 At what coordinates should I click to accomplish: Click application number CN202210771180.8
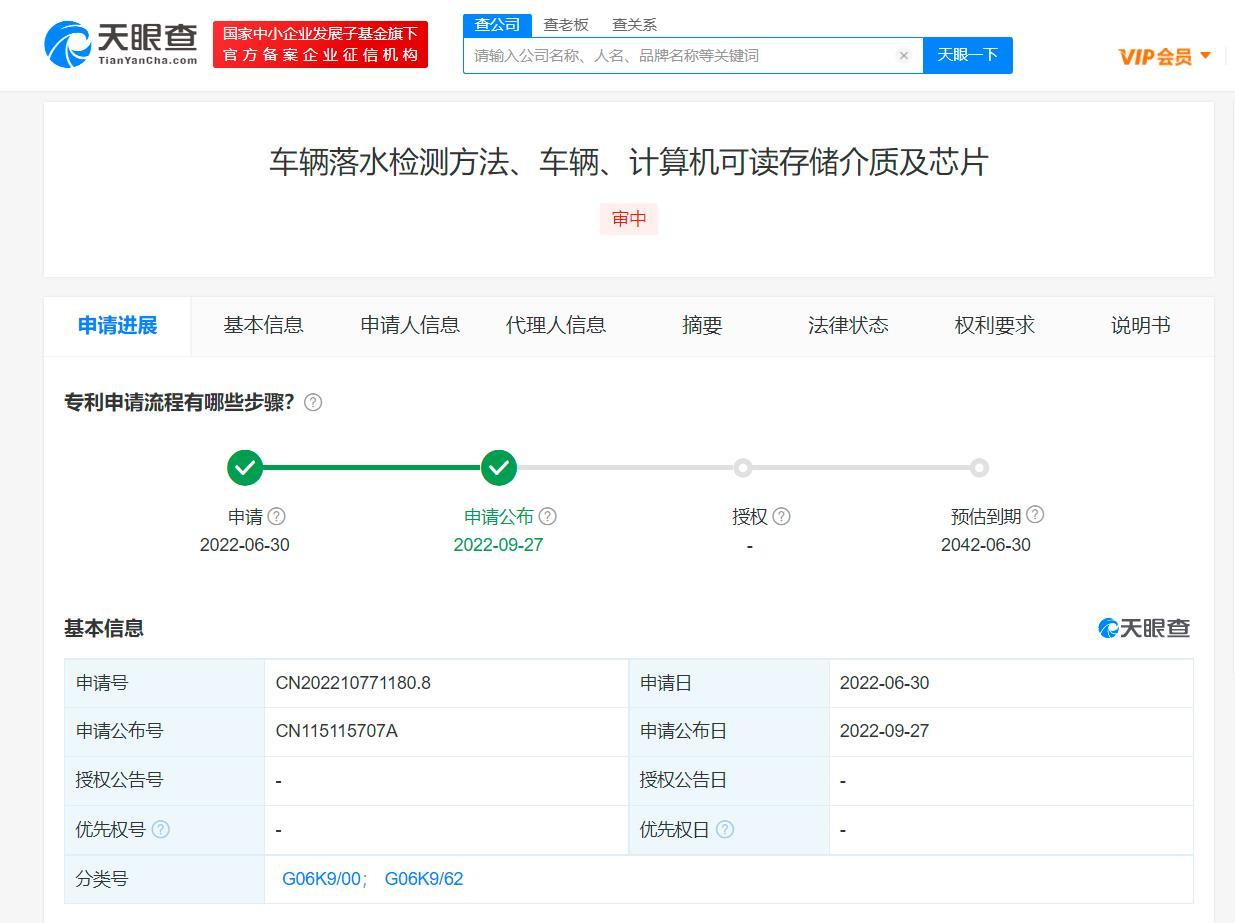[x=353, y=683]
